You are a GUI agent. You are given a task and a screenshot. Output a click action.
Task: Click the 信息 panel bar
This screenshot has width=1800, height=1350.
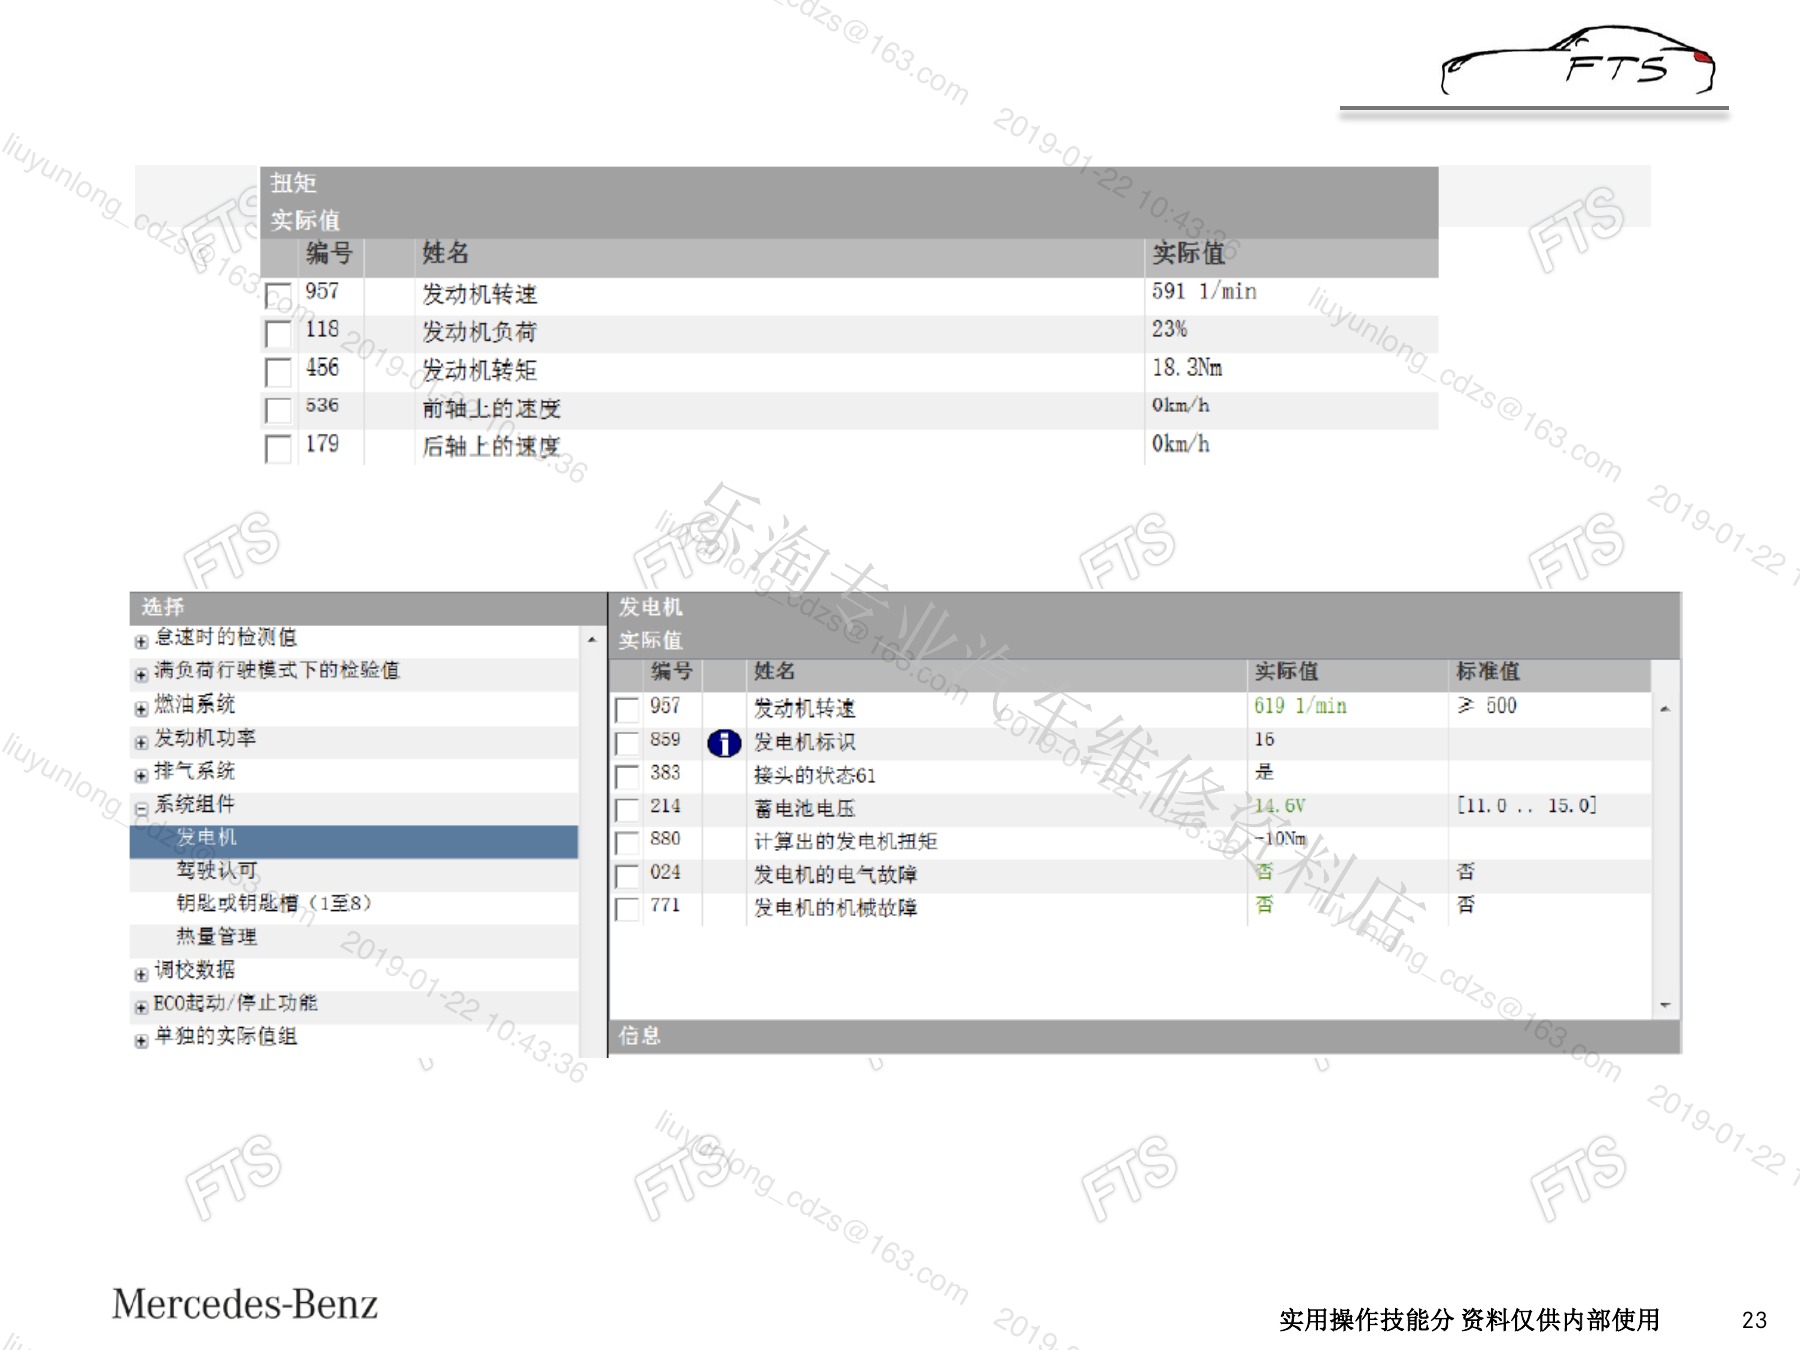pyautogui.click(x=1144, y=1037)
